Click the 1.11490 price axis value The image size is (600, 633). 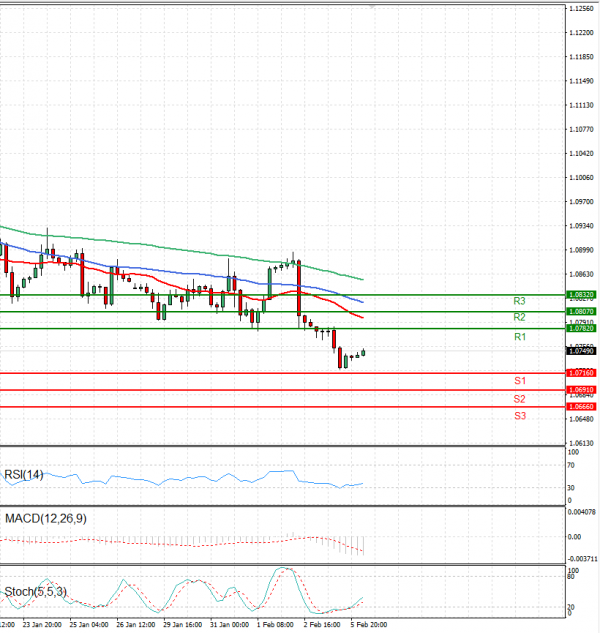pos(581,81)
